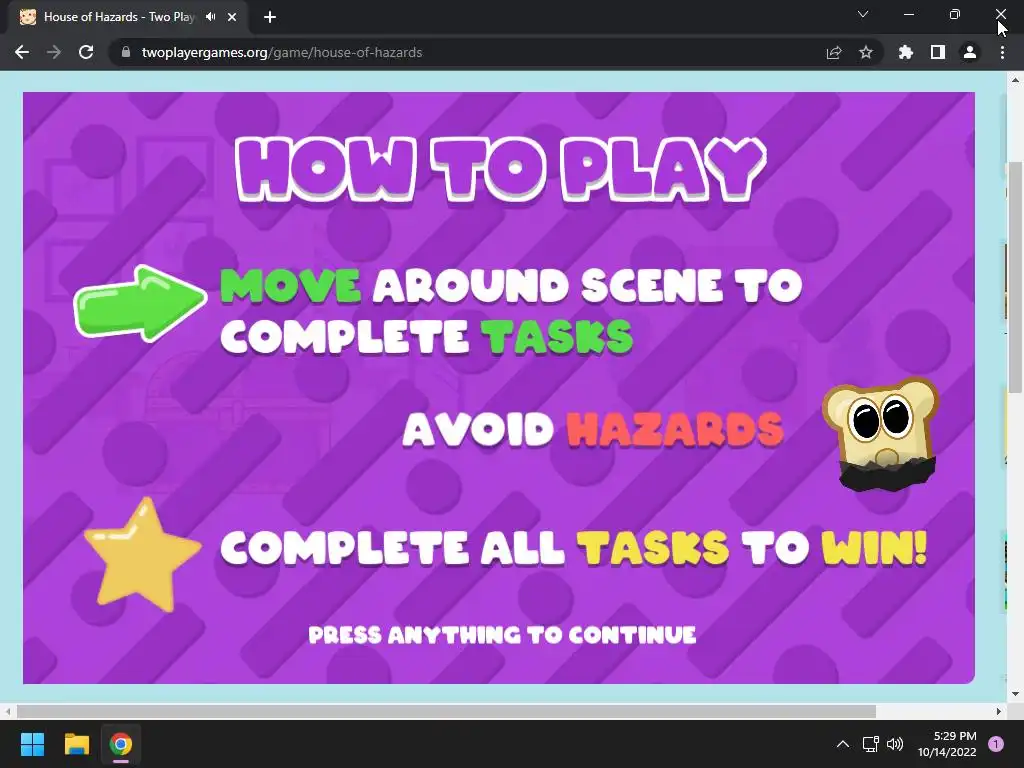Click the How To Play title
1024x768 pixels.
coord(501,170)
